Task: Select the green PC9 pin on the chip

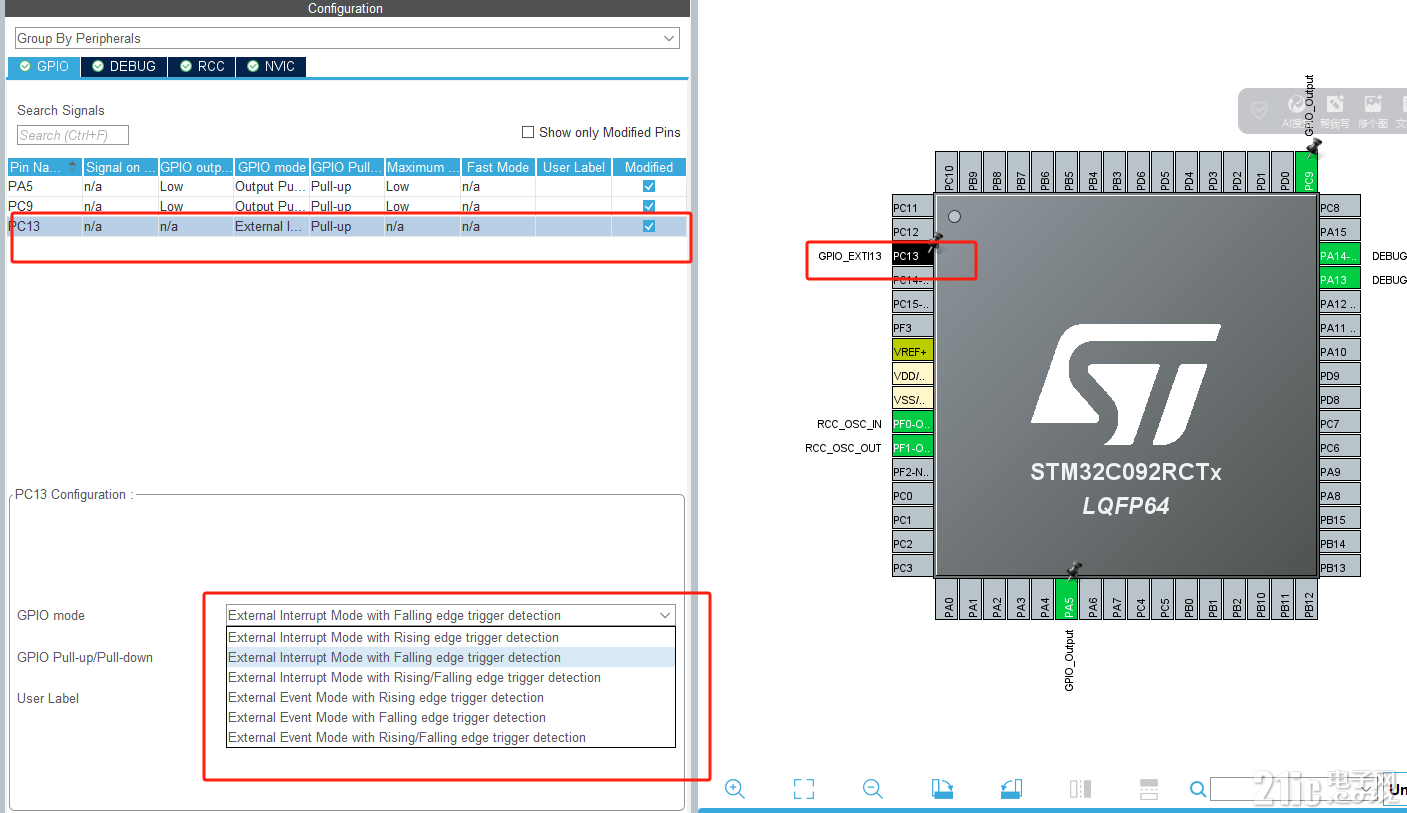Action: tap(1308, 172)
